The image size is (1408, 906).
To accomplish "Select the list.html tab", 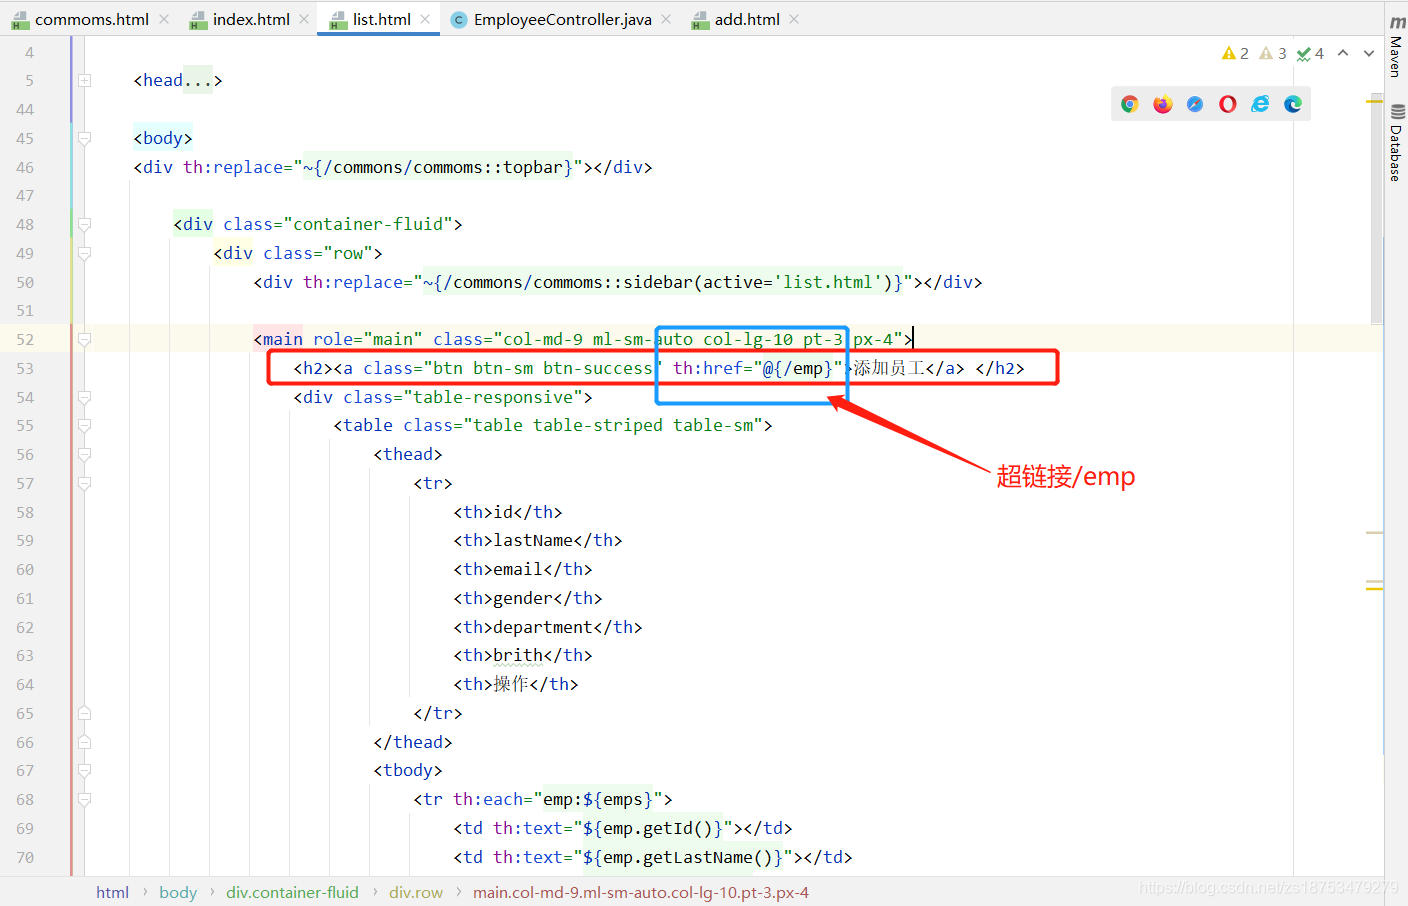I will 381,19.
